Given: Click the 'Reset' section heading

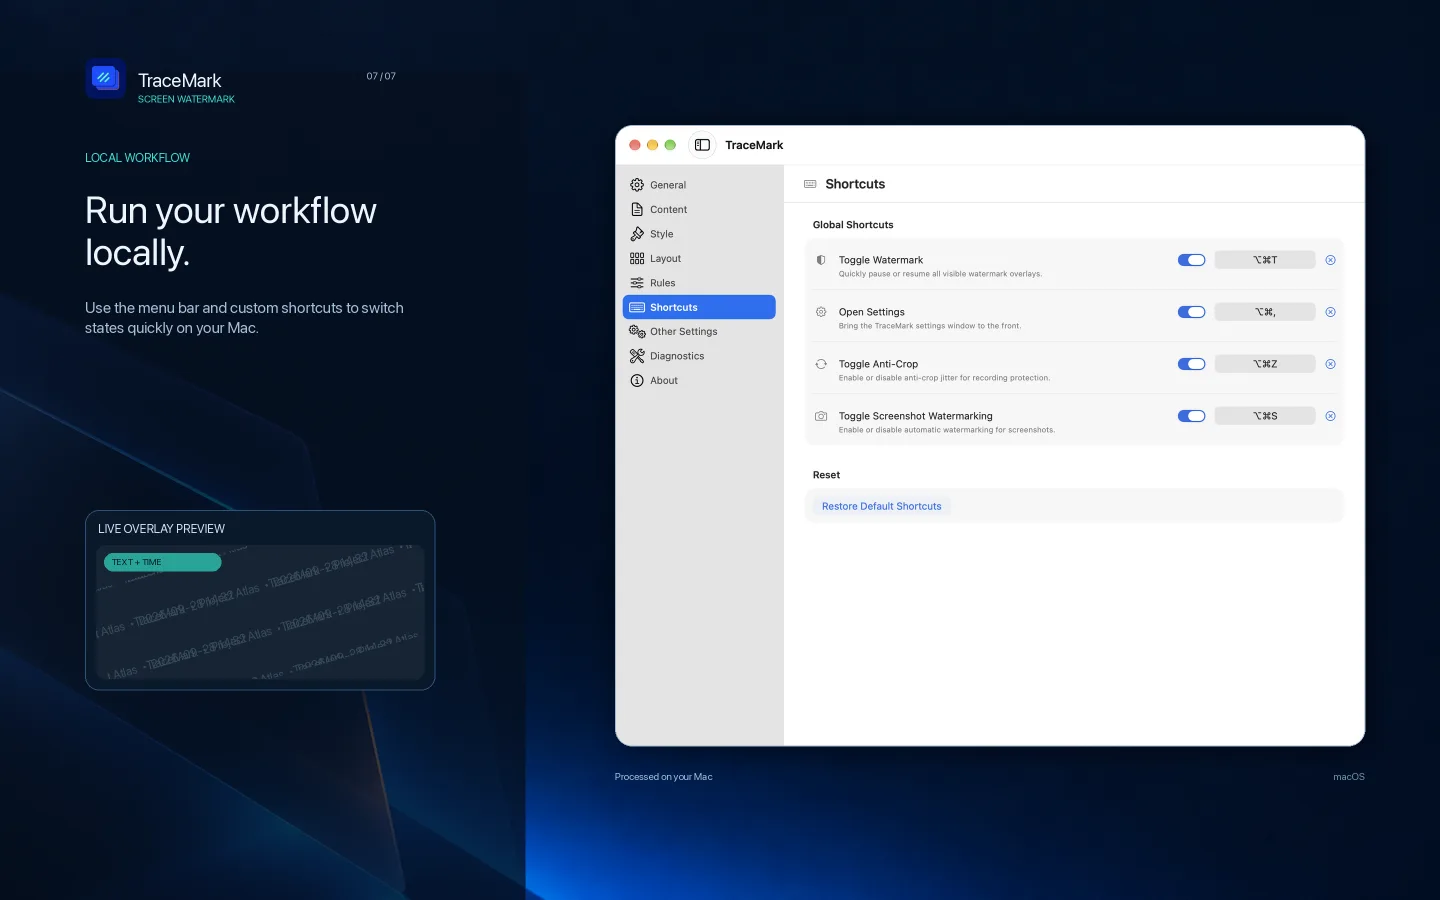Looking at the screenshot, I should coord(826,475).
